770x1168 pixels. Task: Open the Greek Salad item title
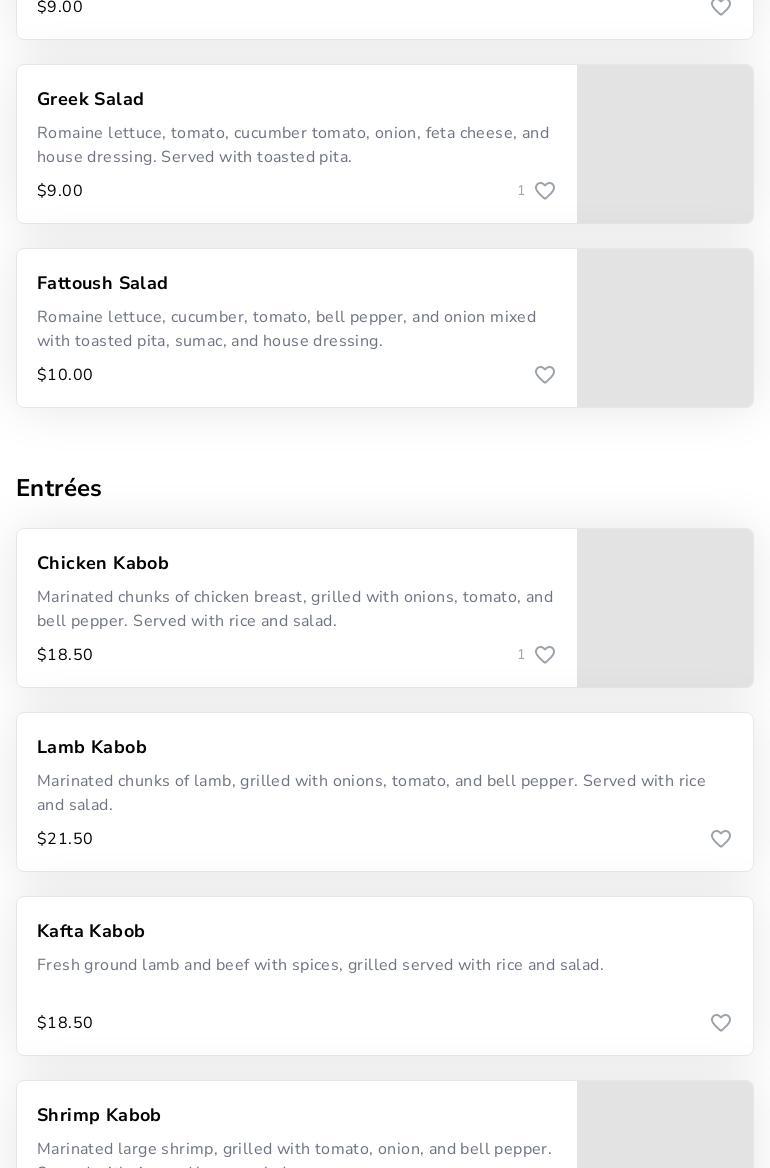(x=90, y=99)
